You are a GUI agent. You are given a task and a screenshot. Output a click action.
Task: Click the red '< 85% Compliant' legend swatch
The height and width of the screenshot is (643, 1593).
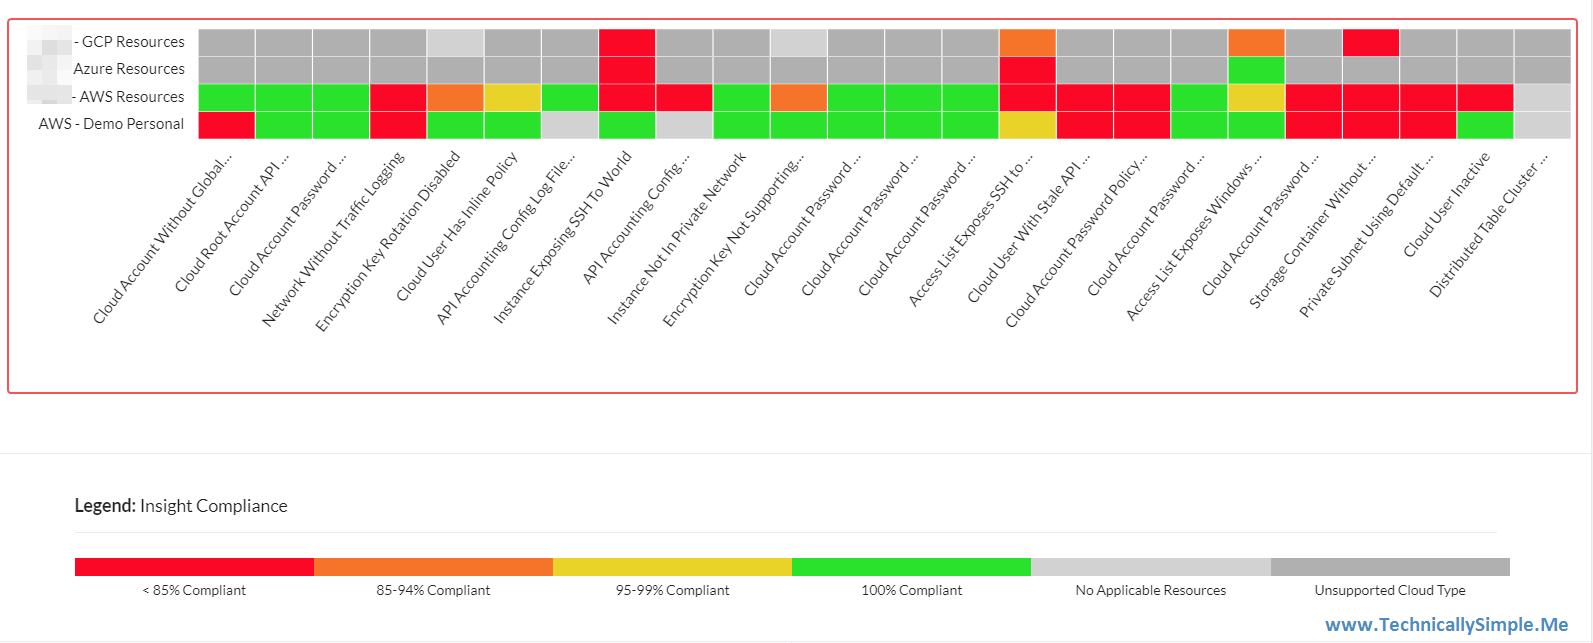point(194,567)
